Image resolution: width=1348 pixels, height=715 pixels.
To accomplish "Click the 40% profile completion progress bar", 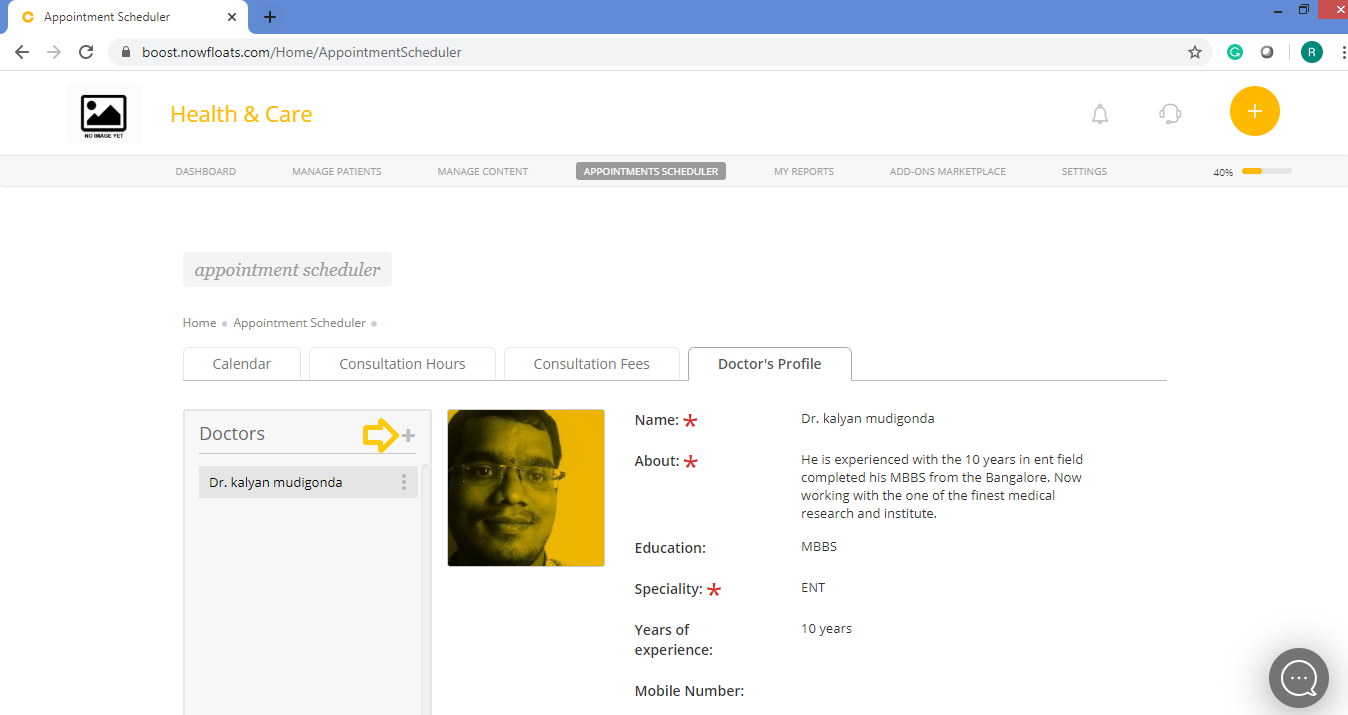I will click(1267, 172).
